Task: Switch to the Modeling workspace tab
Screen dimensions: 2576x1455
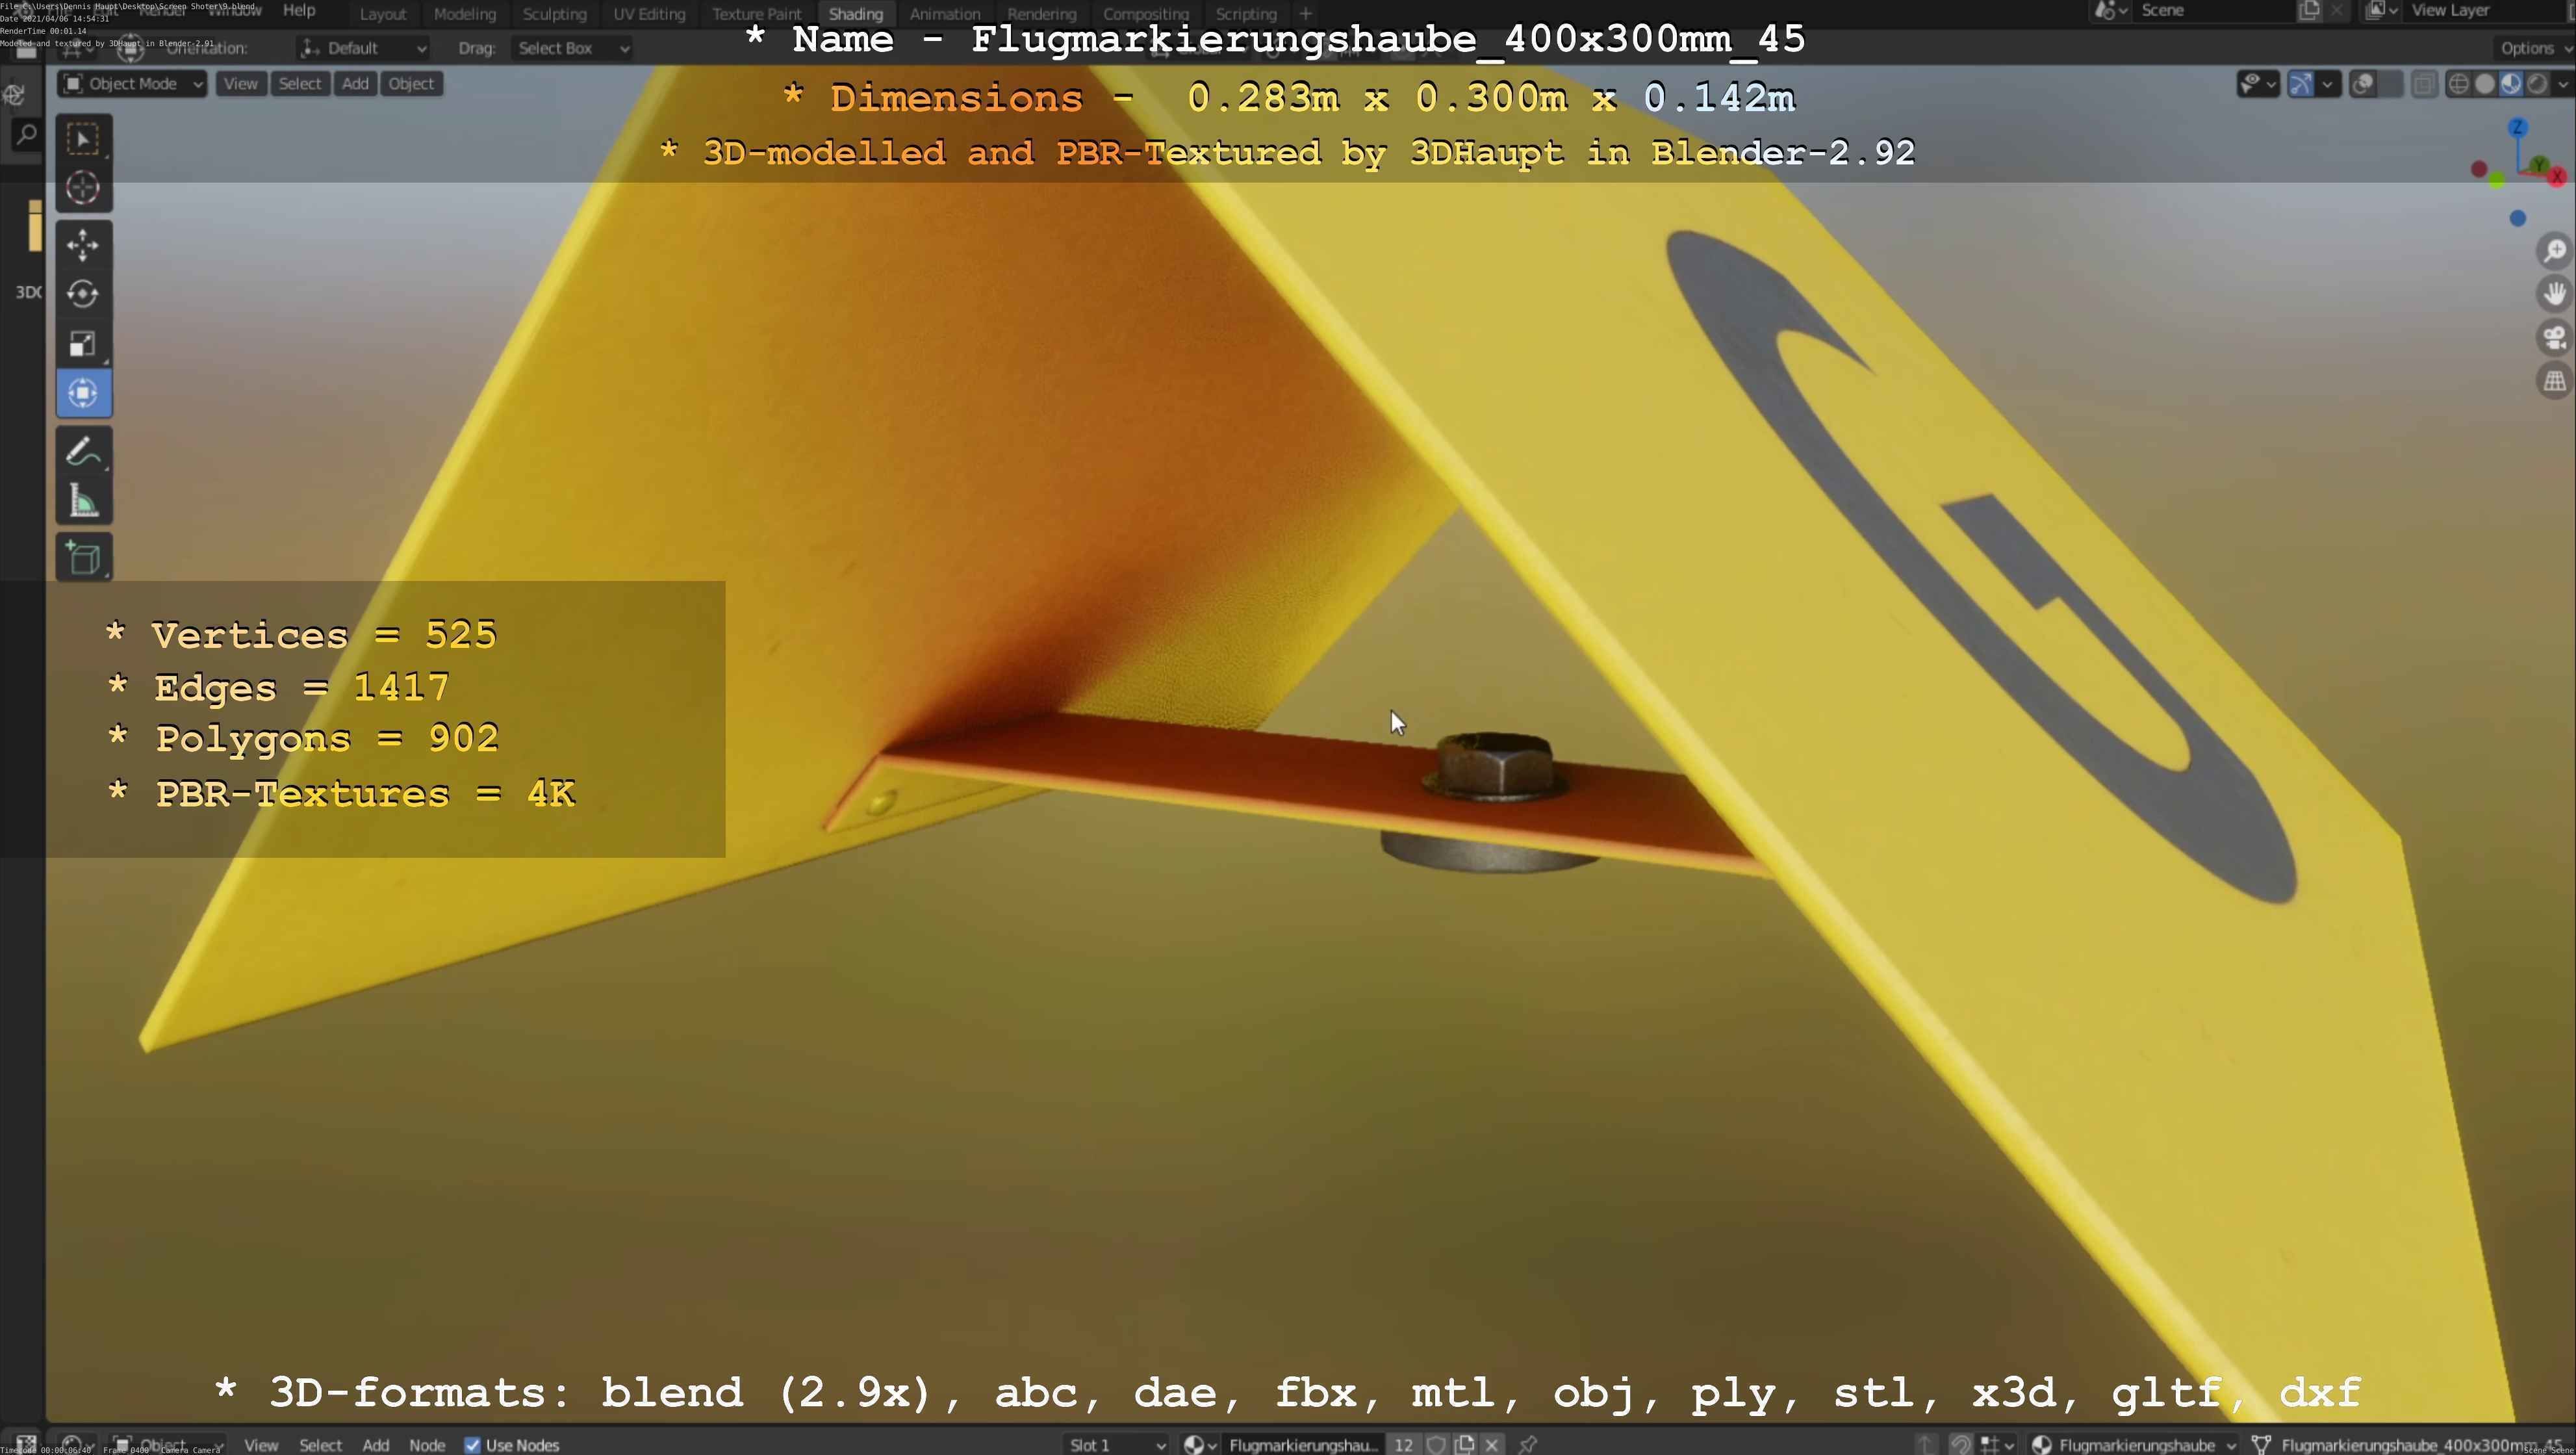Action: [465, 14]
